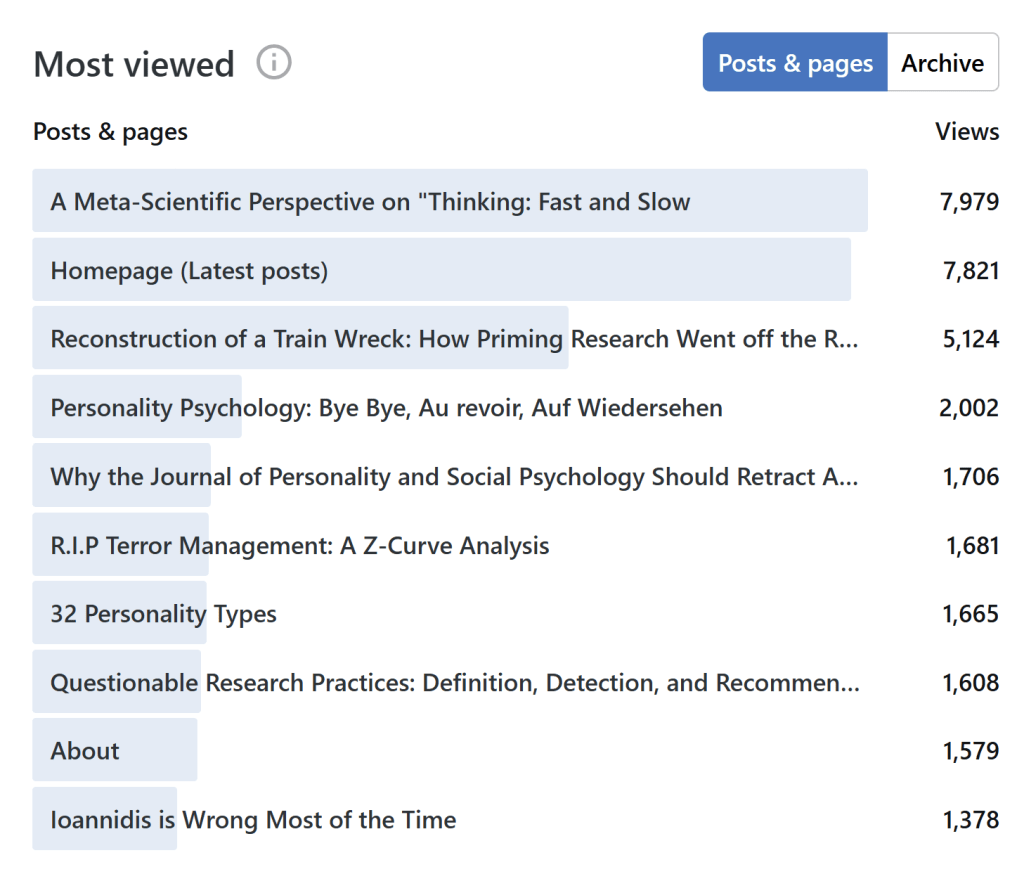1024x886 pixels.
Task: Open Ioannidis is Wrong Most post
Action: pyautogui.click(x=253, y=820)
